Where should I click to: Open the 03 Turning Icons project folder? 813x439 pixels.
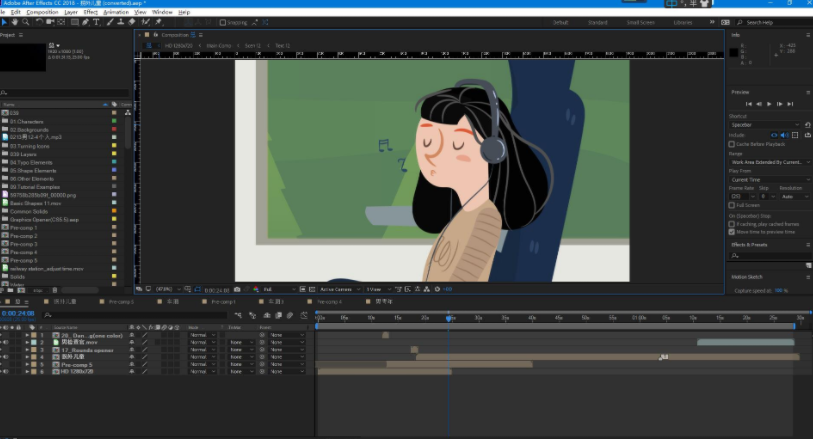tap(29, 145)
